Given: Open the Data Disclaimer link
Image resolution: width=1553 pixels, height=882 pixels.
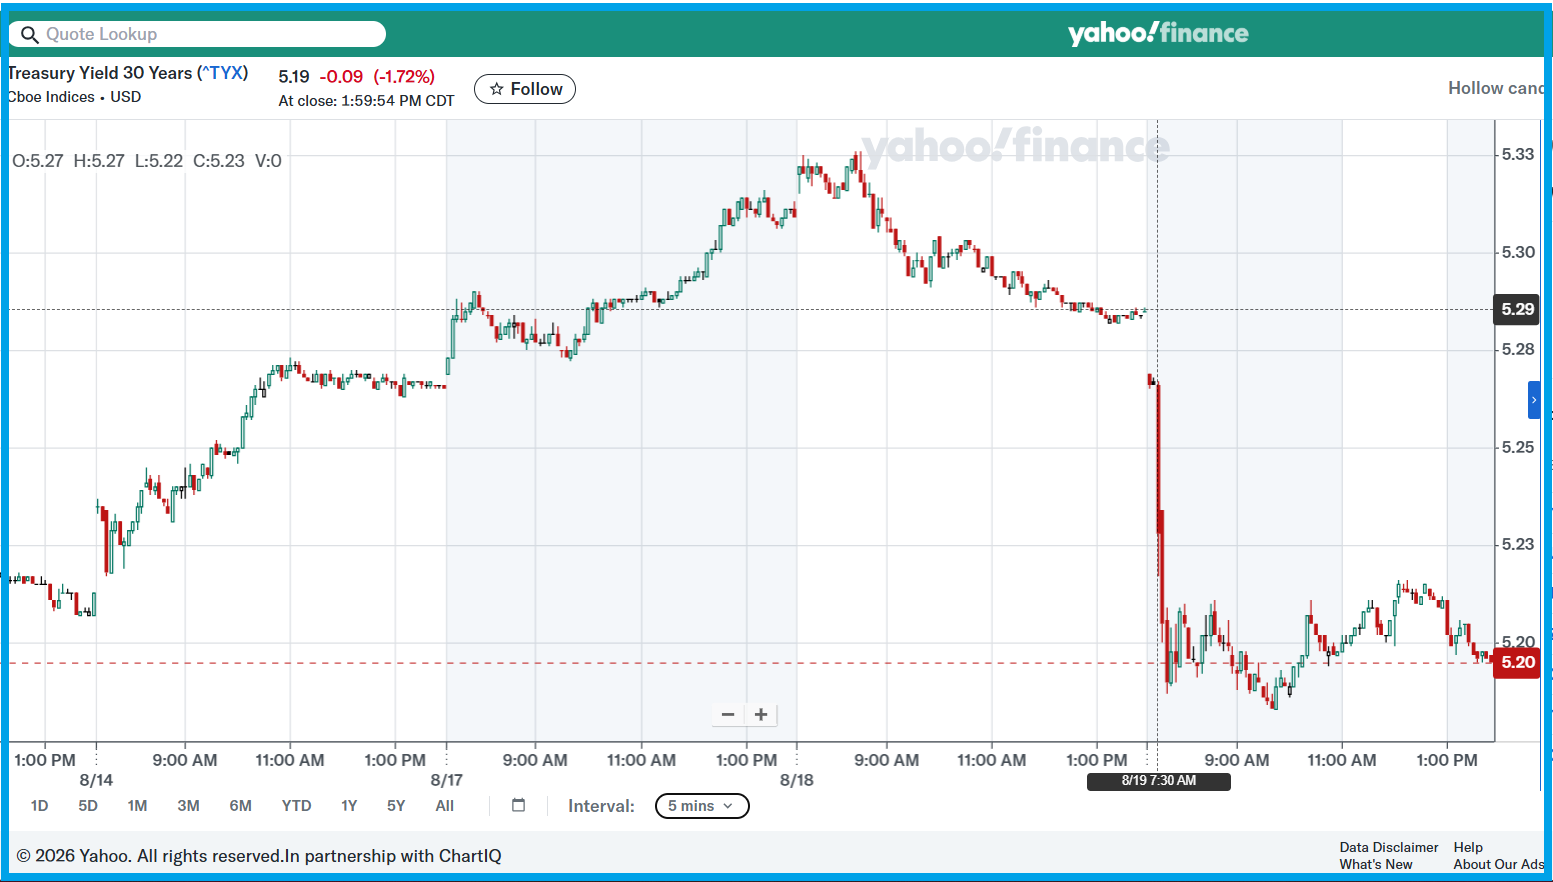Looking at the screenshot, I should [1389, 847].
